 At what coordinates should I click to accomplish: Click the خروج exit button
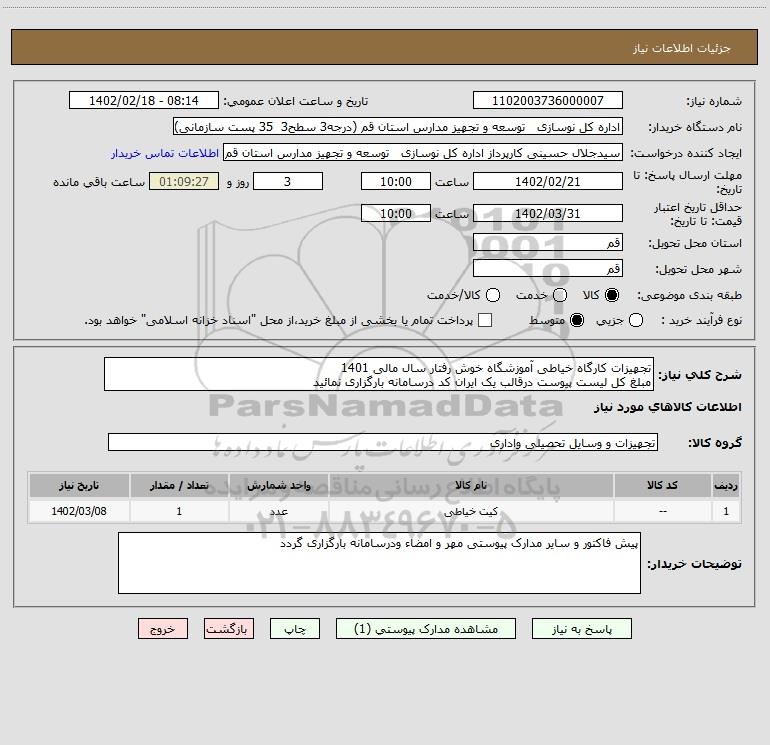(163, 629)
